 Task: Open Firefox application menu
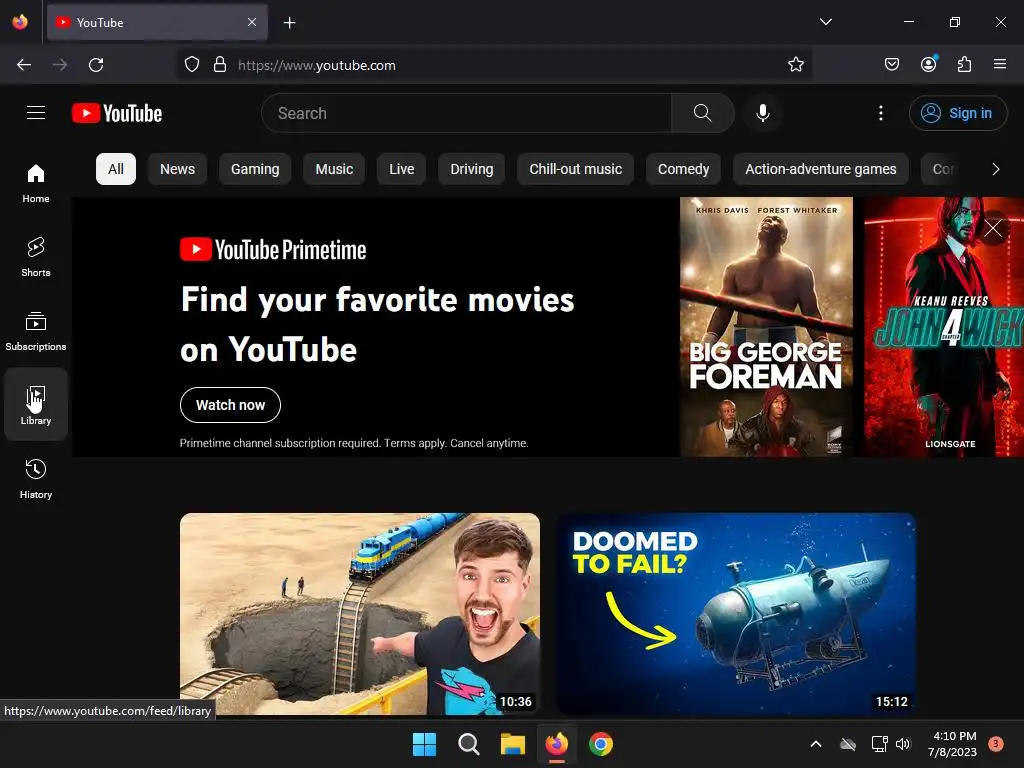[1000, 64]
